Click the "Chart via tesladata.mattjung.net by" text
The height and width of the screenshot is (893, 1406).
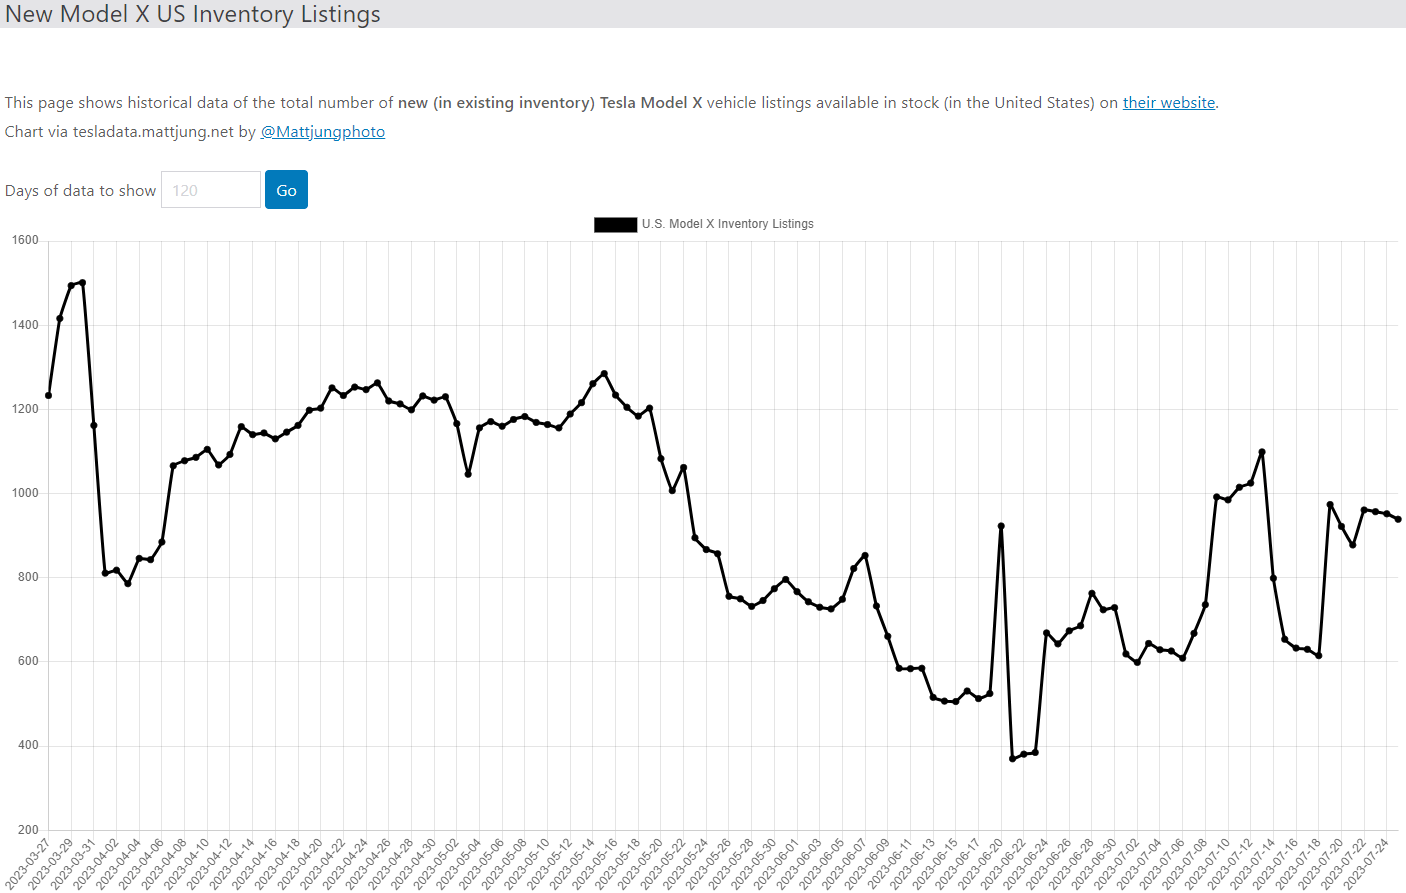point(131,132)
